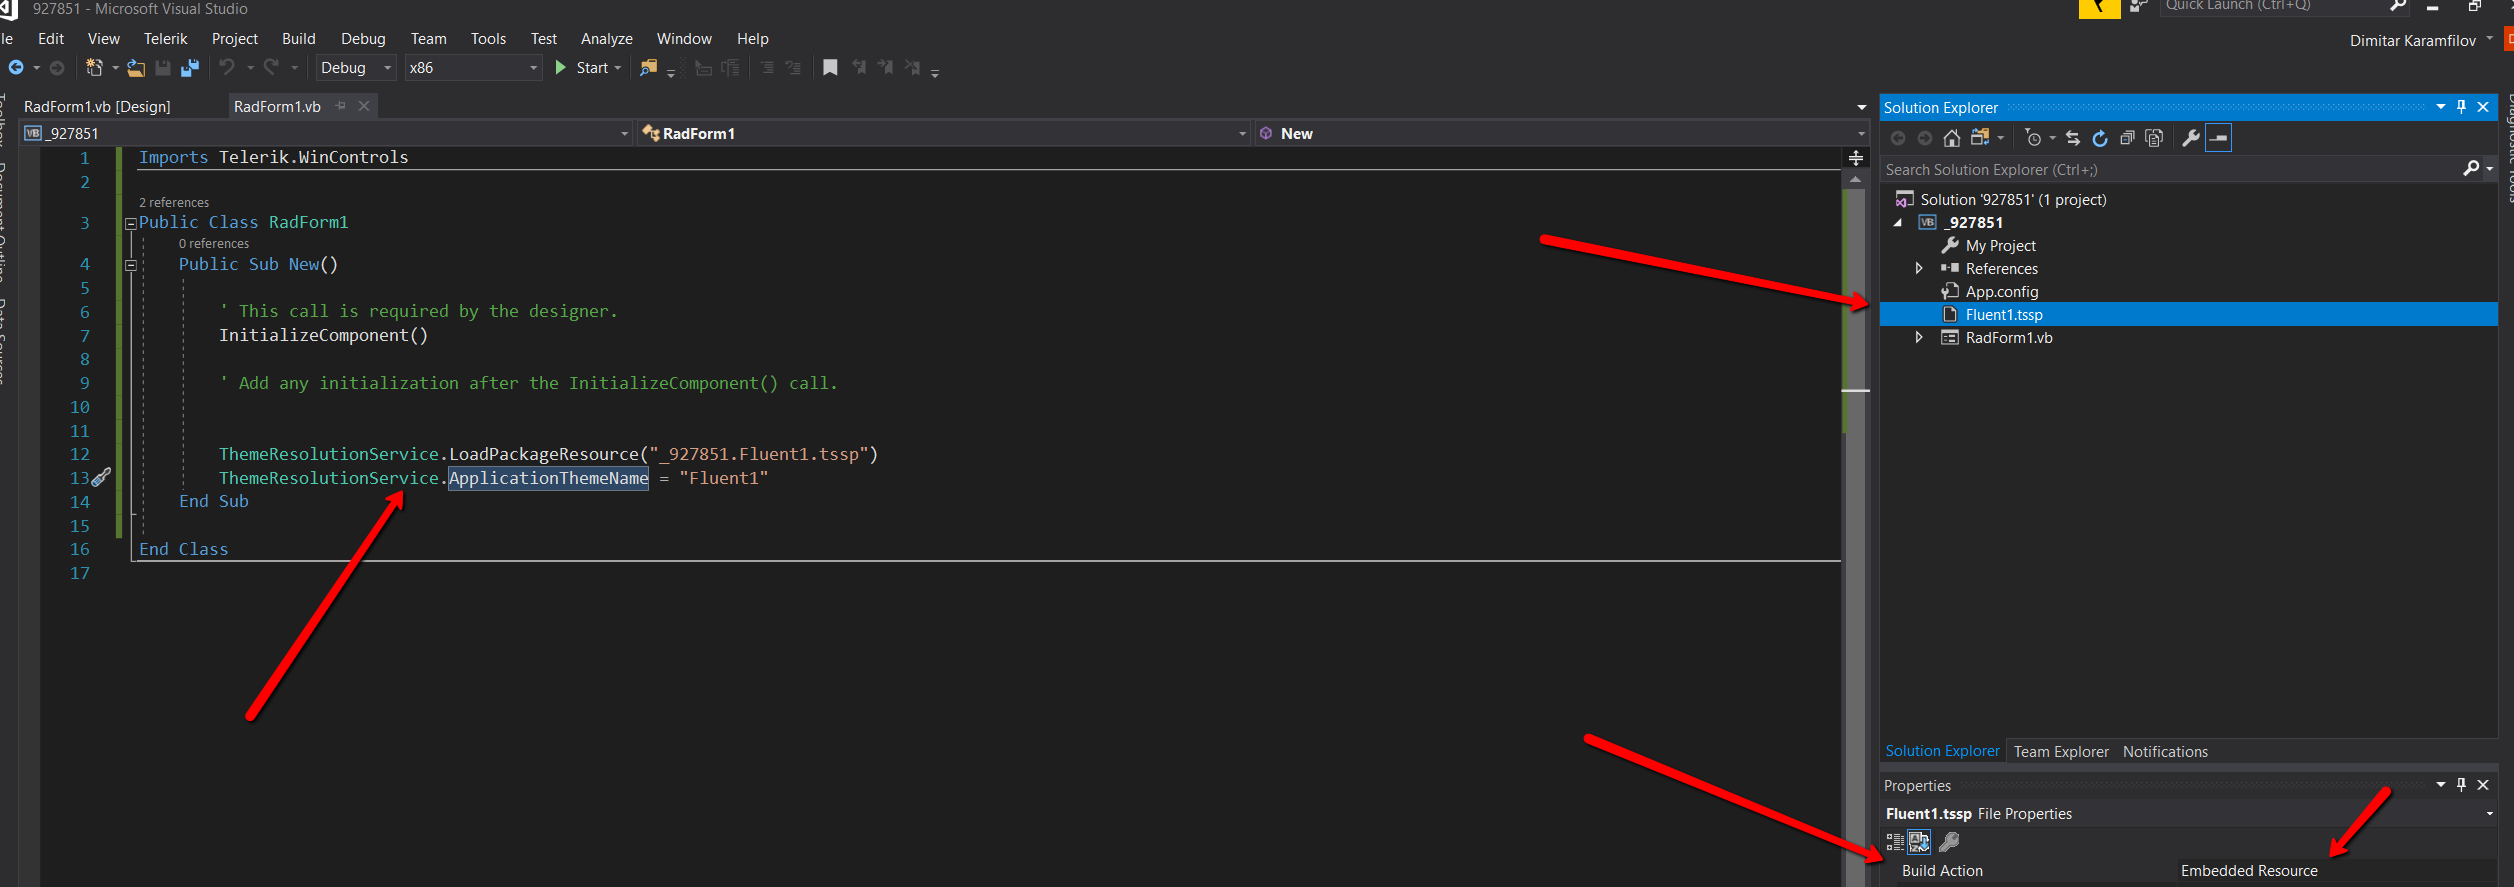Switch to the RadForm1.vb [Design] tab
2514x887 pixels.
click(97, 106)
